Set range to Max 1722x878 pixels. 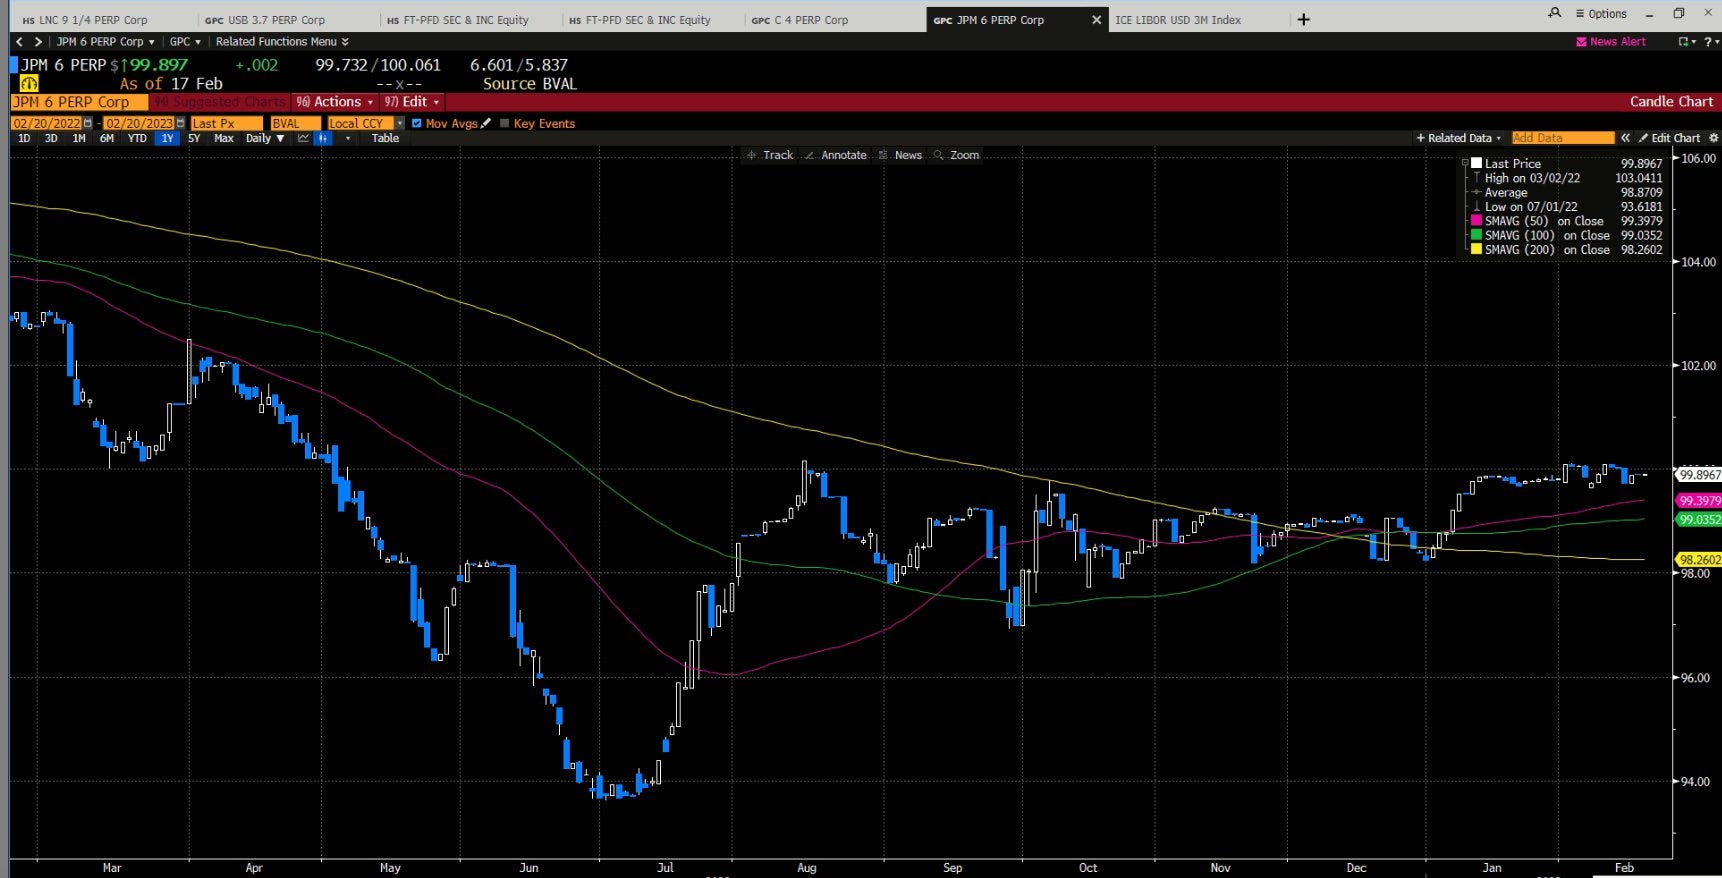(x=224, y=139)
